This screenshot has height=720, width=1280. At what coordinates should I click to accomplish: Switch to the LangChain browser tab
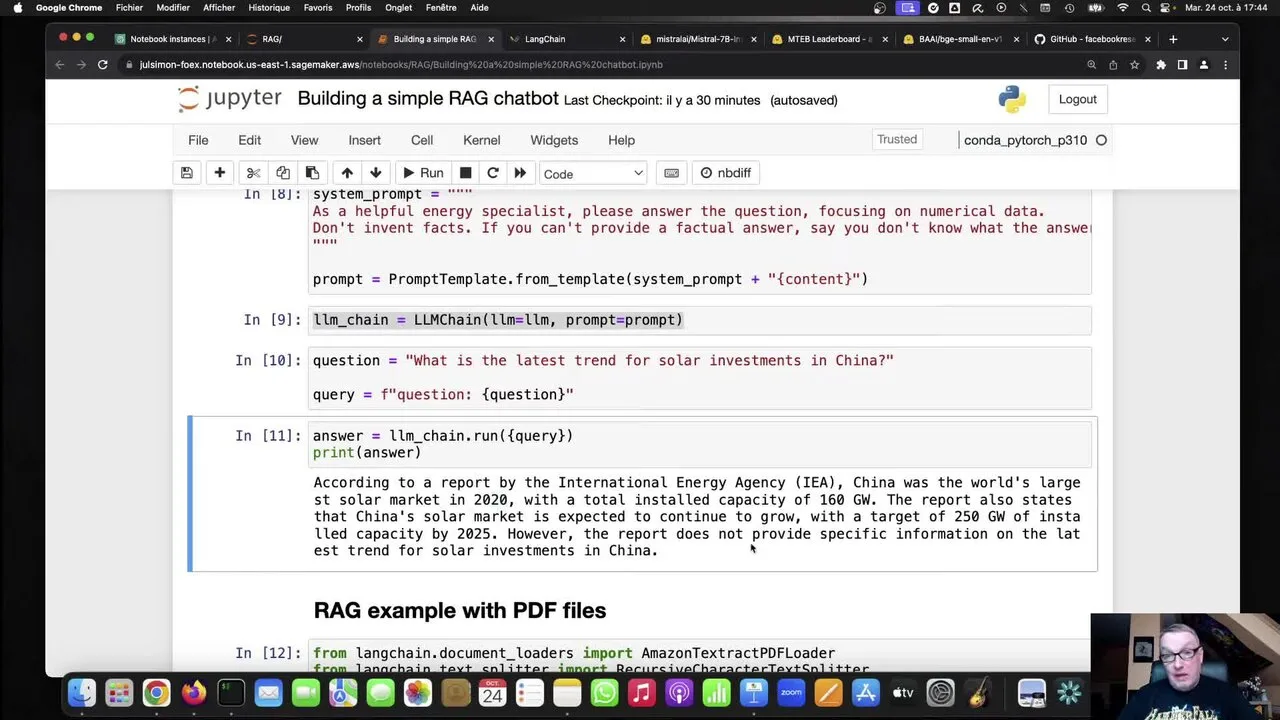[x=566, y=39]
